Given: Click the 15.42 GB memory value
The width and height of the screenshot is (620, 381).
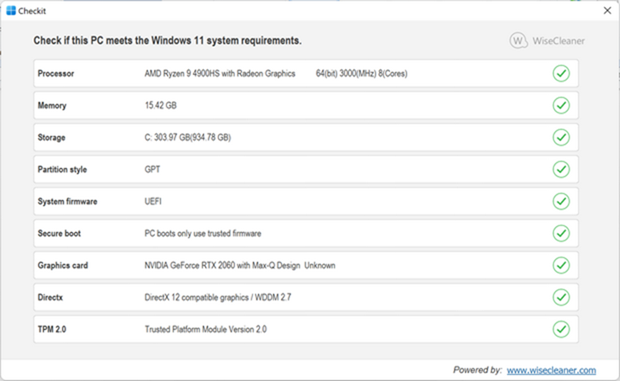Looking at the screenshot, I should (161, 106).
